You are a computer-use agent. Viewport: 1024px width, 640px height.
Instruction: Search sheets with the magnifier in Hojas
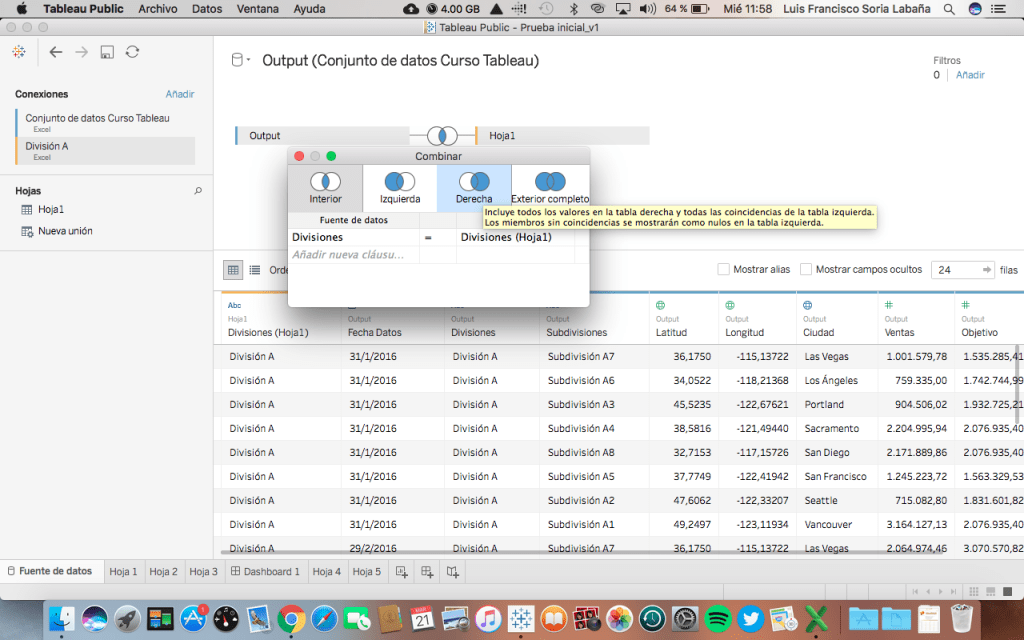point(198,191)
